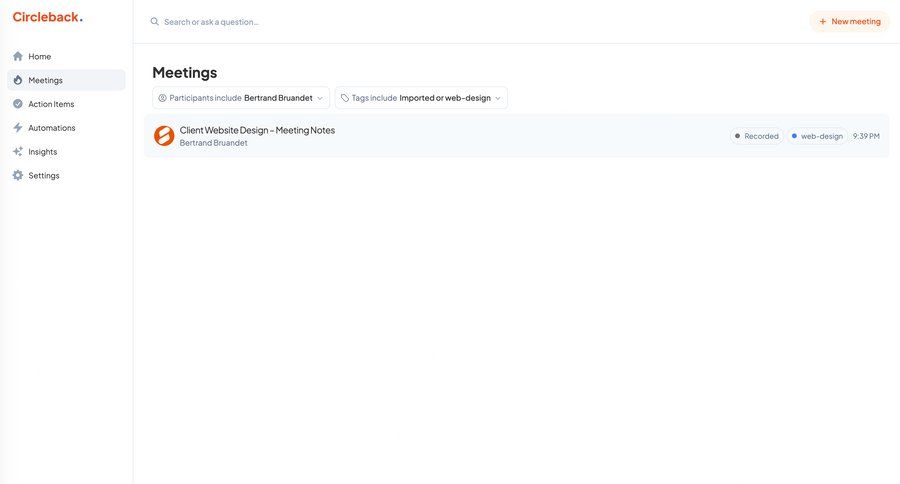Click the web-design tag badge
The image size is (900, 484).
816,136
